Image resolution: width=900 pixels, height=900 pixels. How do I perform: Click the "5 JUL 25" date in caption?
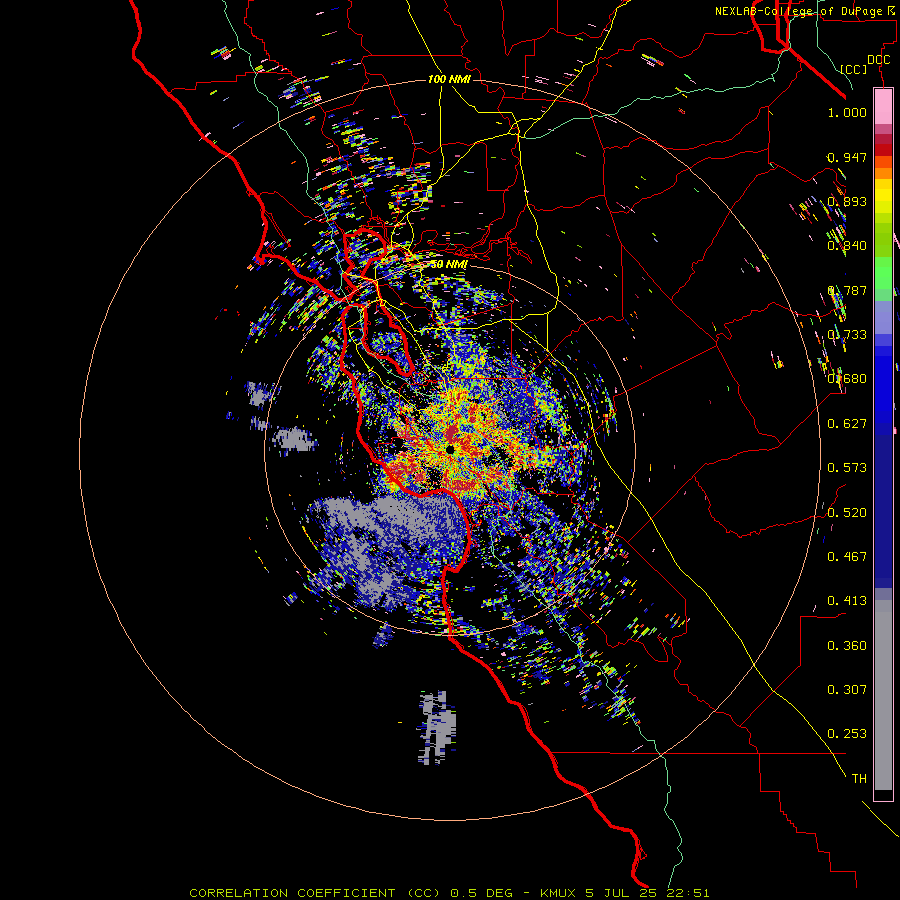coord(620,893)
